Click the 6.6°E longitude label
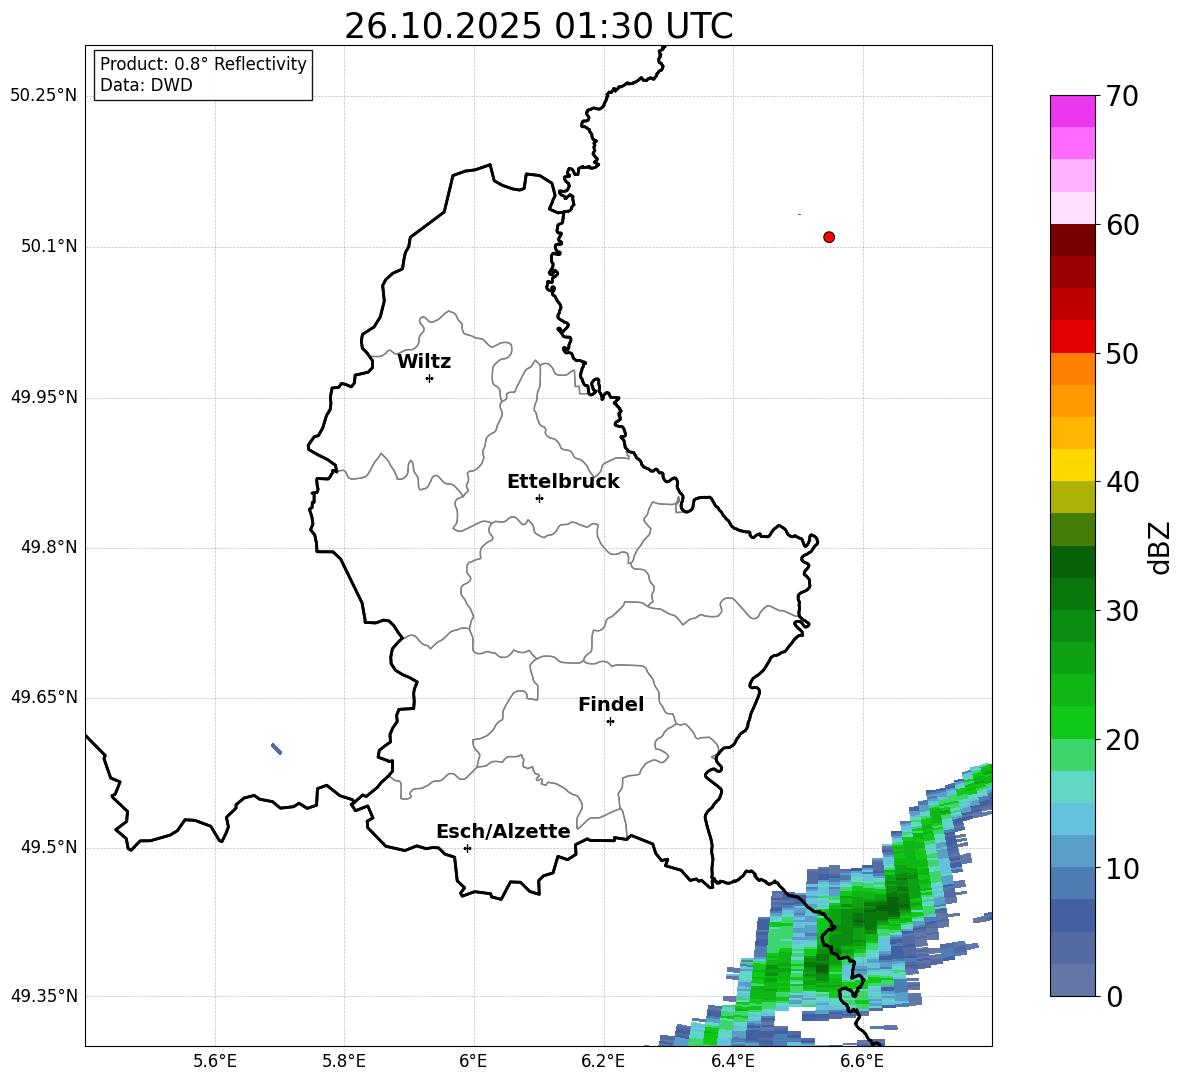Screen dimensions: 1184x1081 (862, 1061)
